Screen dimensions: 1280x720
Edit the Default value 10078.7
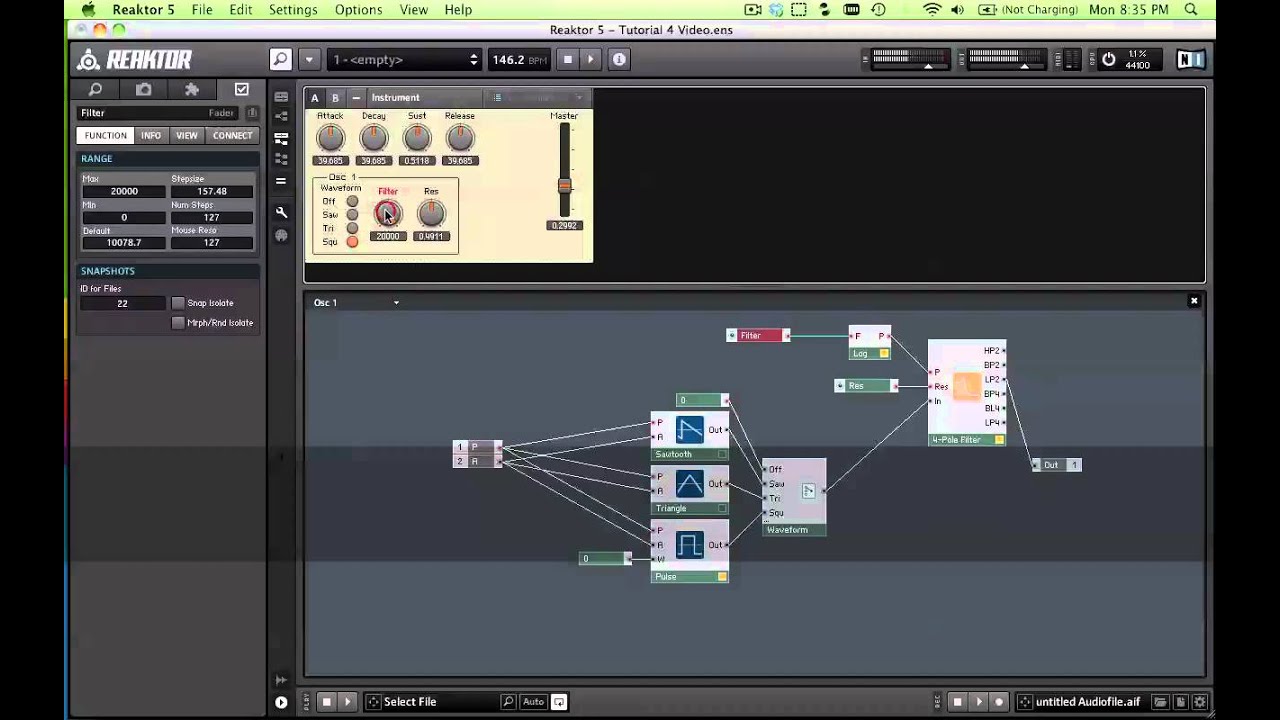pyautogui.click(x=124, y=242)
